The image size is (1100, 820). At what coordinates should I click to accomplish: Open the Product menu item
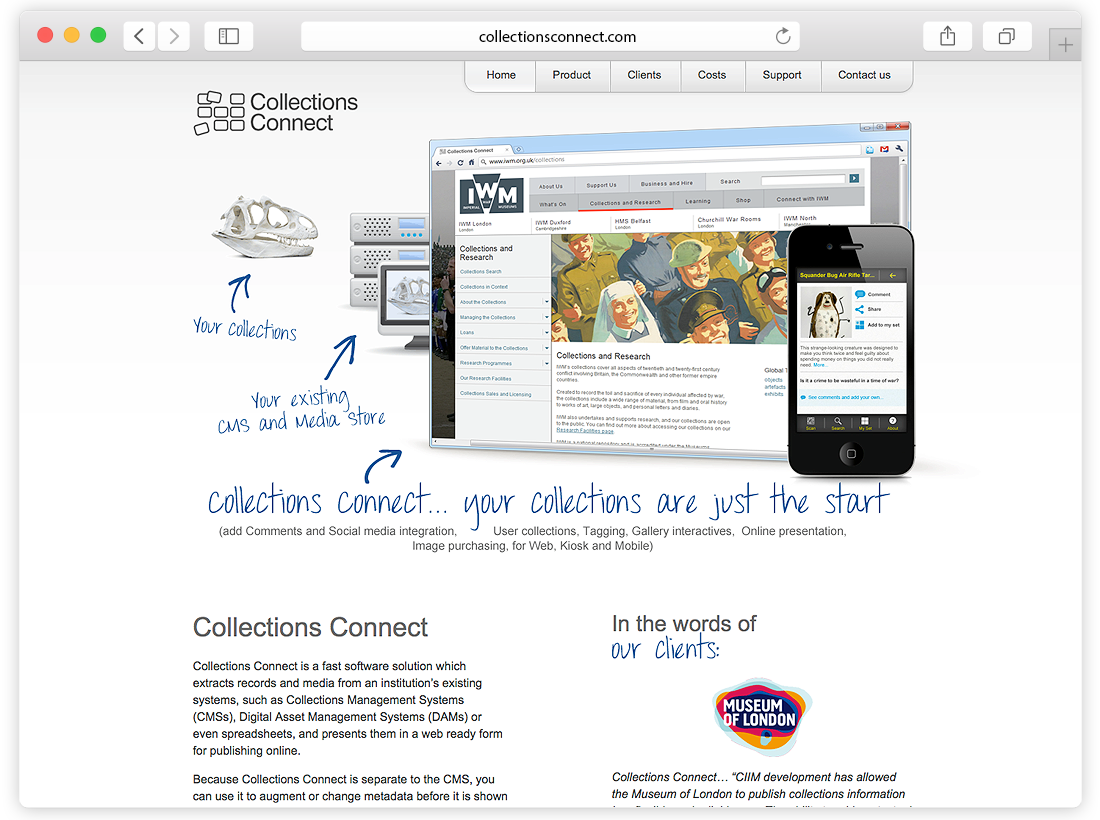(572, 75)
